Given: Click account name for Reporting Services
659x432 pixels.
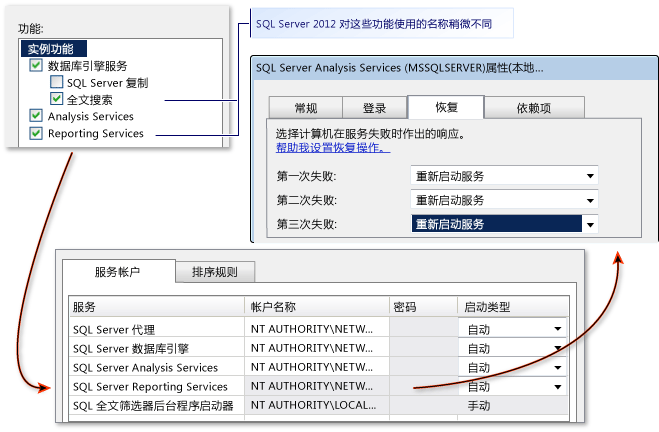Looking at the screenshot, I should point(317,386).
